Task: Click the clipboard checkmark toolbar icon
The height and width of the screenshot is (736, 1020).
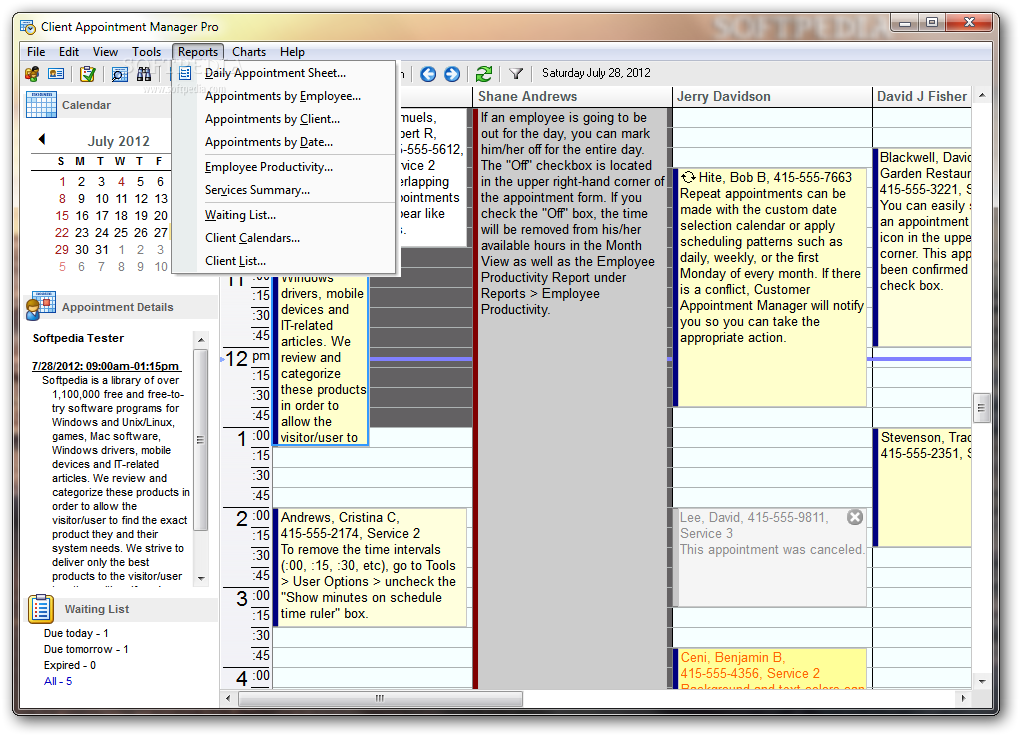Action: 88,74
